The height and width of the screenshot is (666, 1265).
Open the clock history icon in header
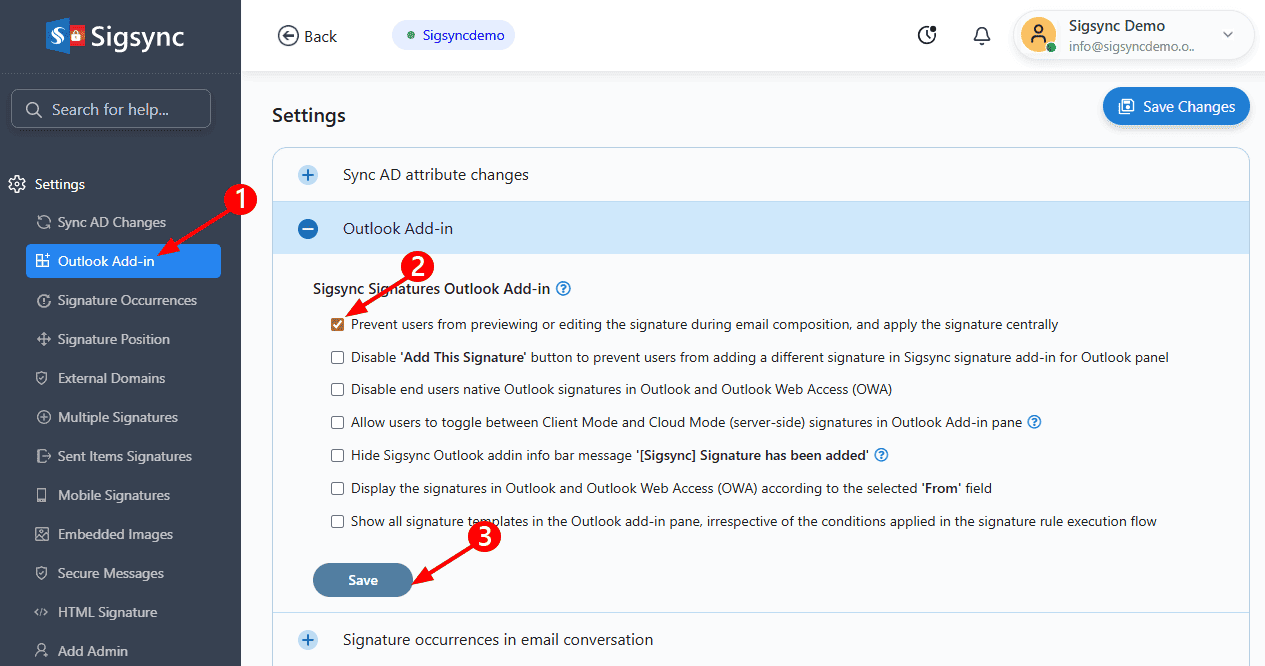pyautogui.click(x=927, y=36)
